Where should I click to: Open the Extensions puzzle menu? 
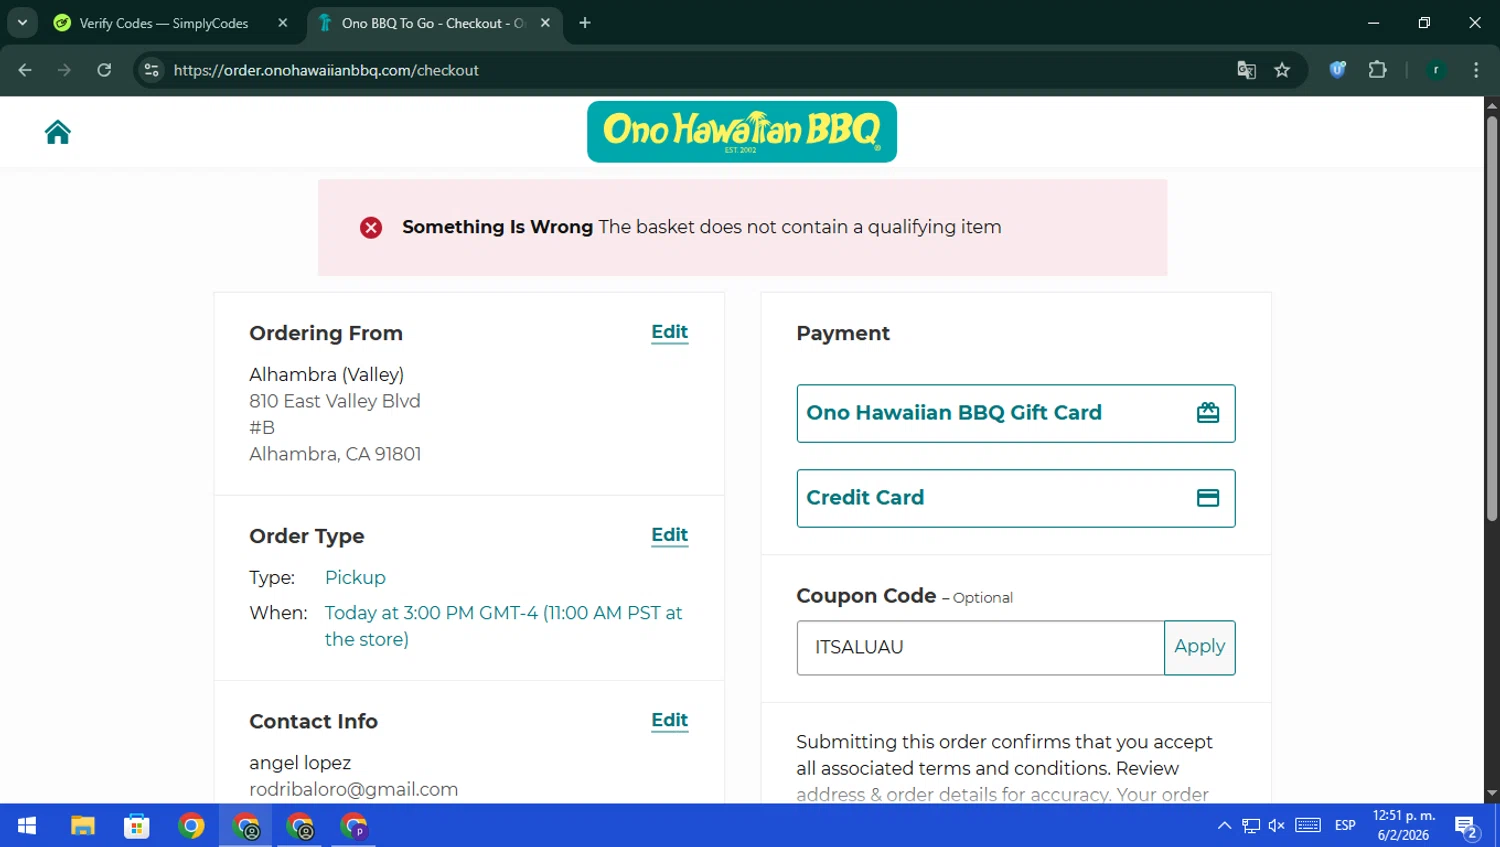point(1377,70)
